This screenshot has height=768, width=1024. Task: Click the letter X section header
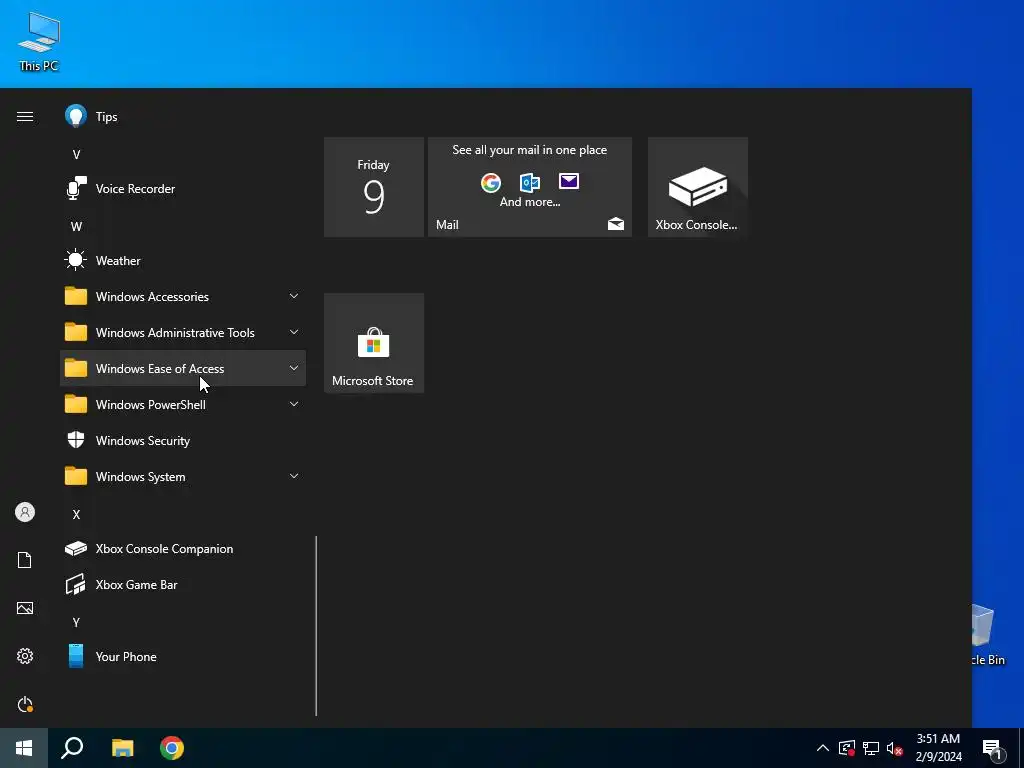(x=76, y=515)
